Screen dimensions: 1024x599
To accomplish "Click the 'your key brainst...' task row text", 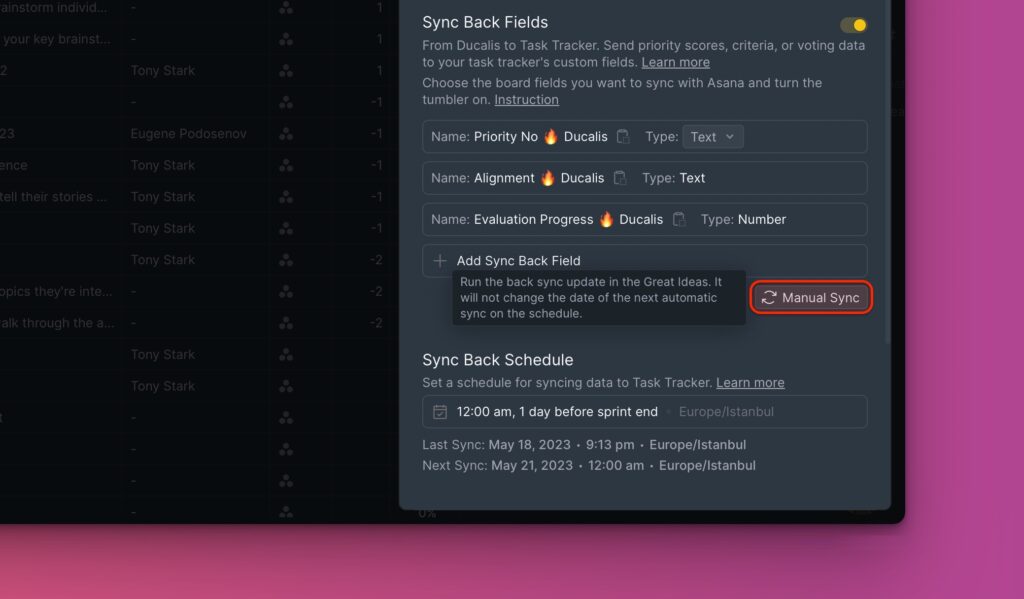I will (56, 39).
